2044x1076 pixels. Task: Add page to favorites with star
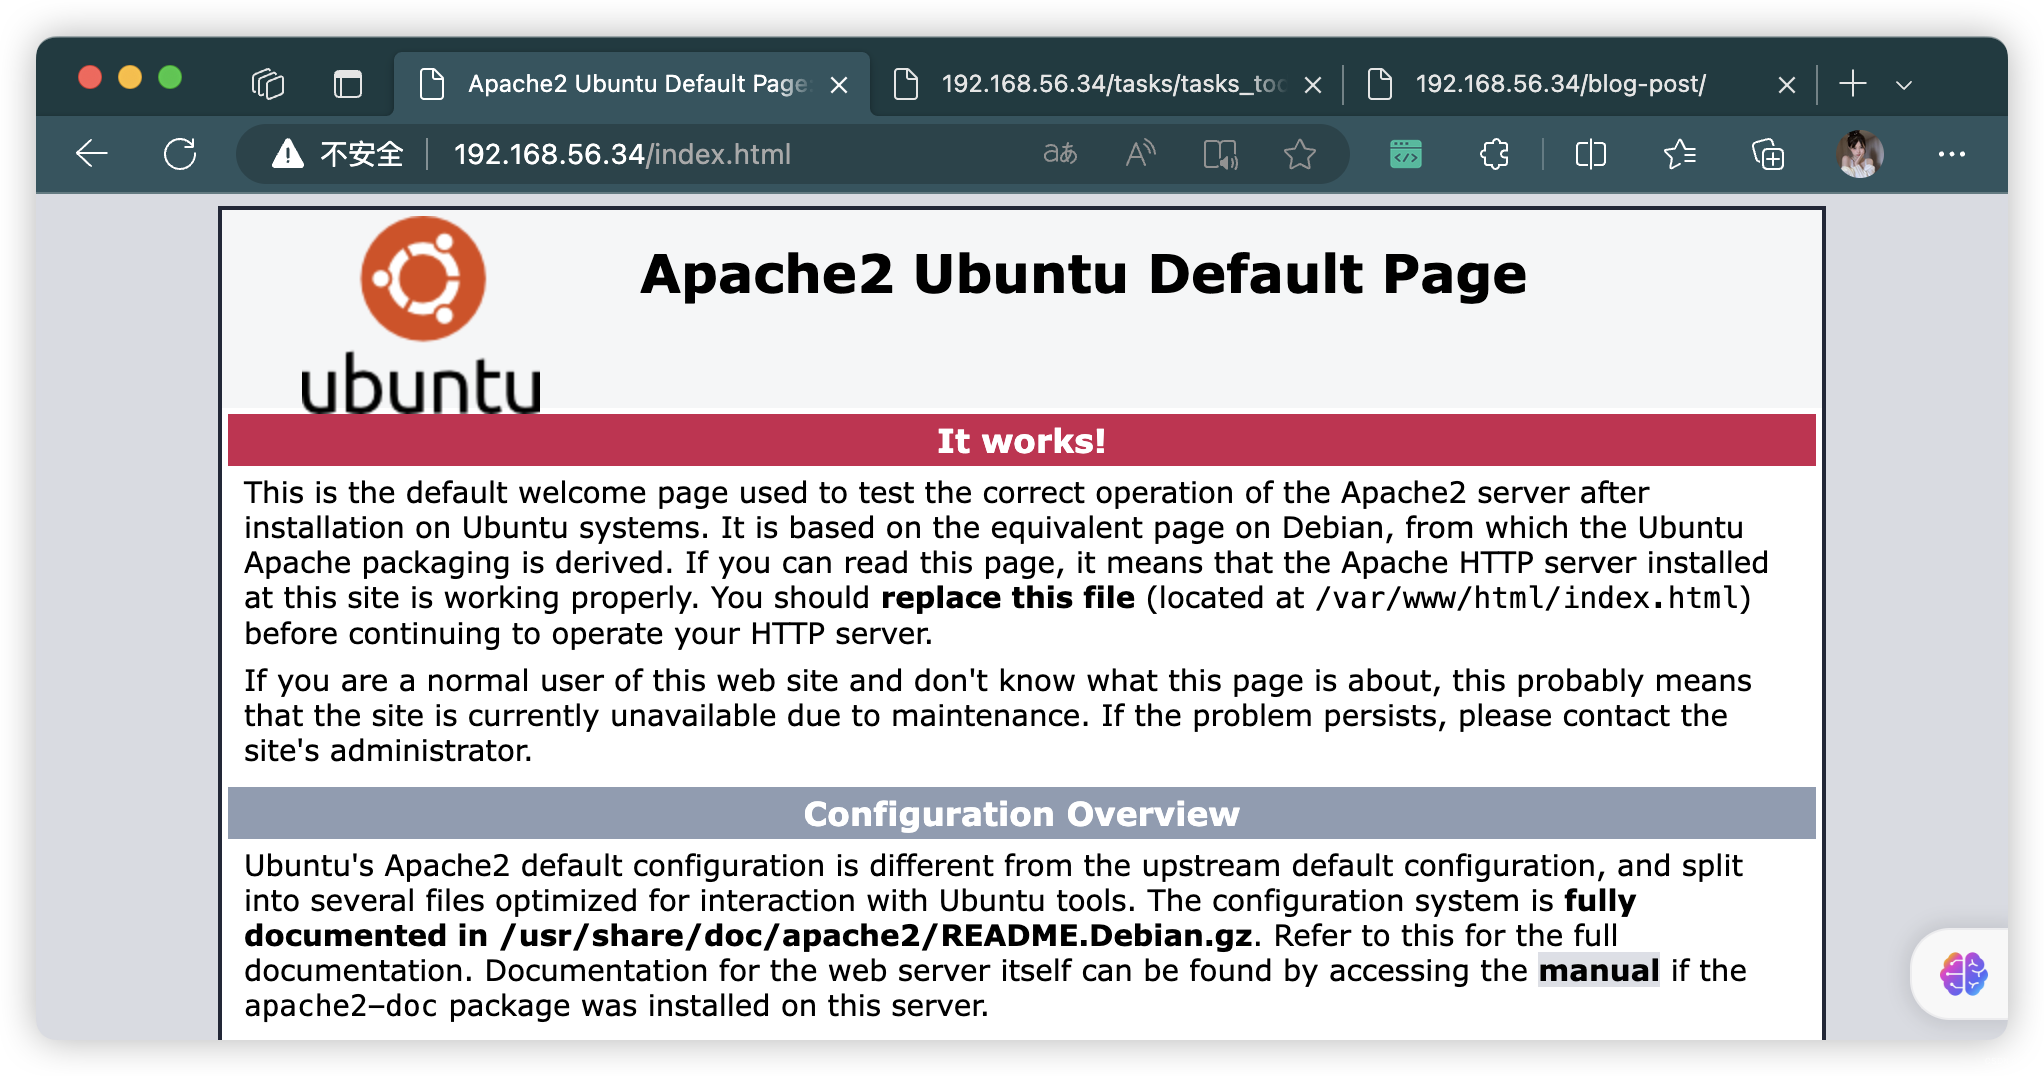[x=1300, y=154]
